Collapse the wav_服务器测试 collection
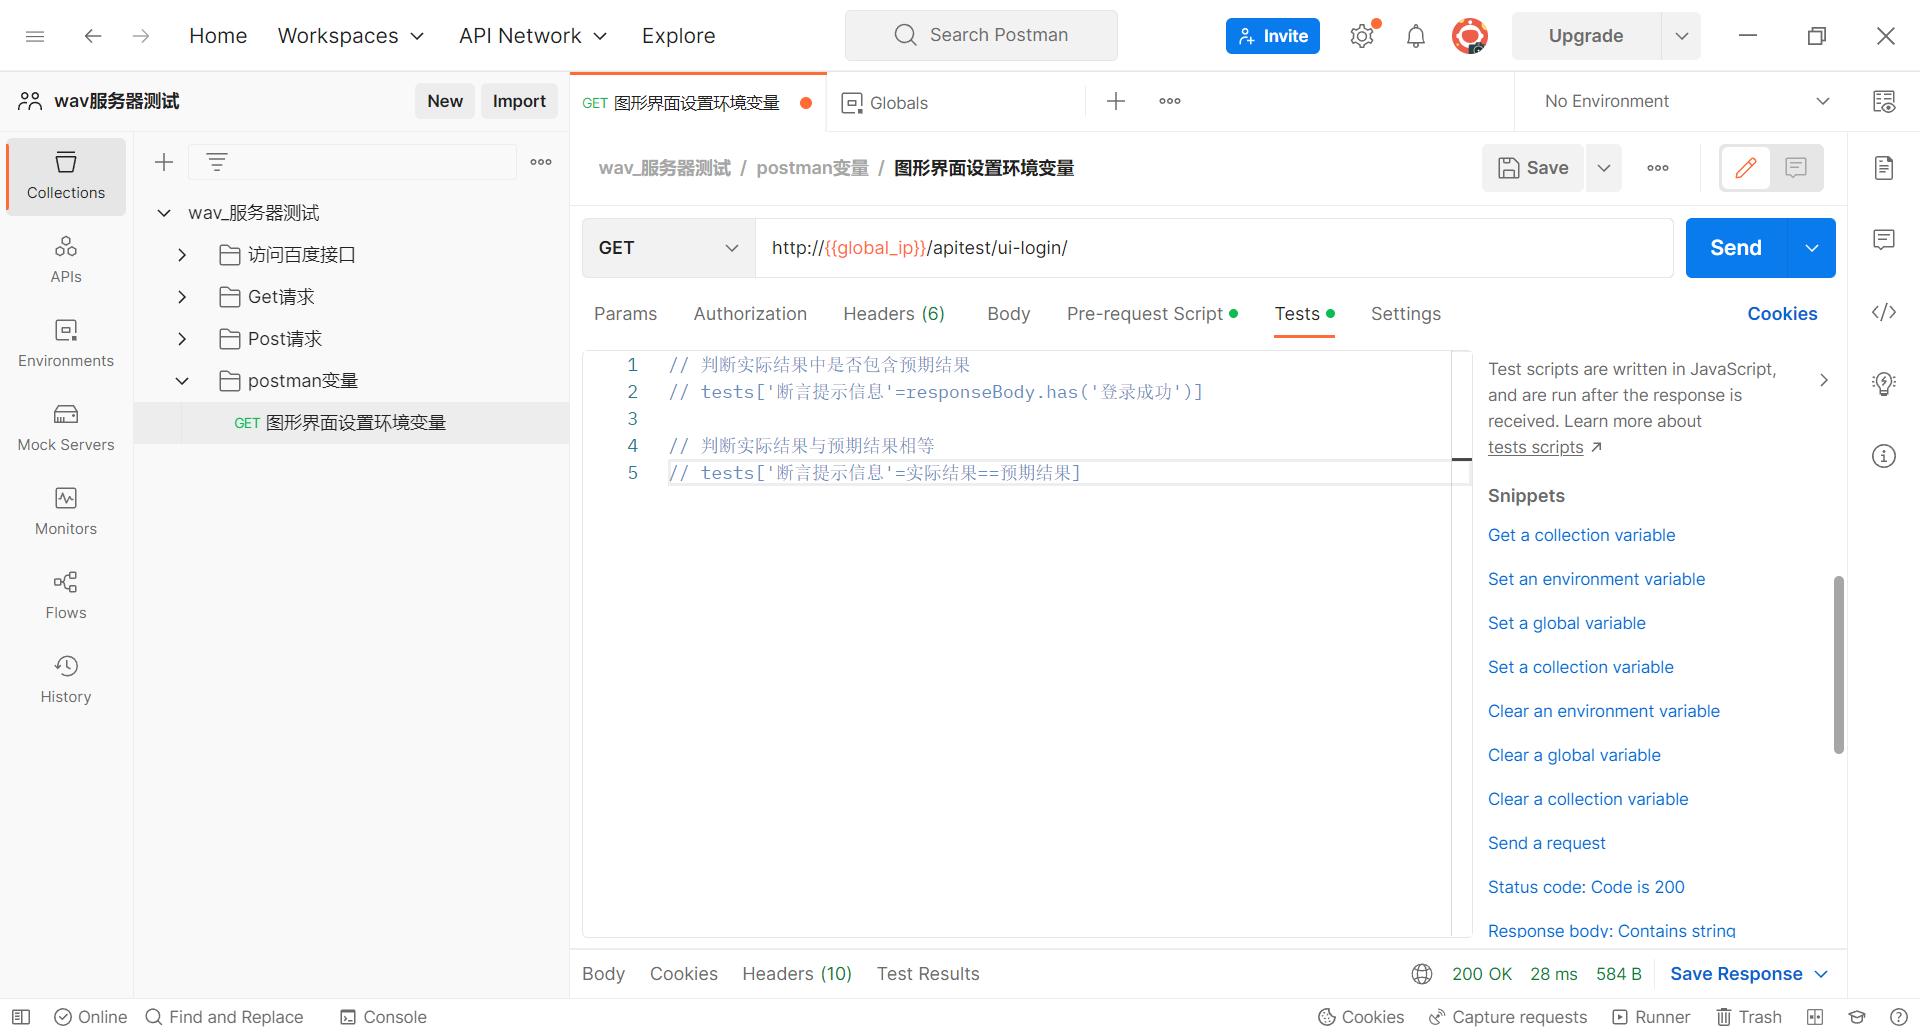 coord(164,213)
